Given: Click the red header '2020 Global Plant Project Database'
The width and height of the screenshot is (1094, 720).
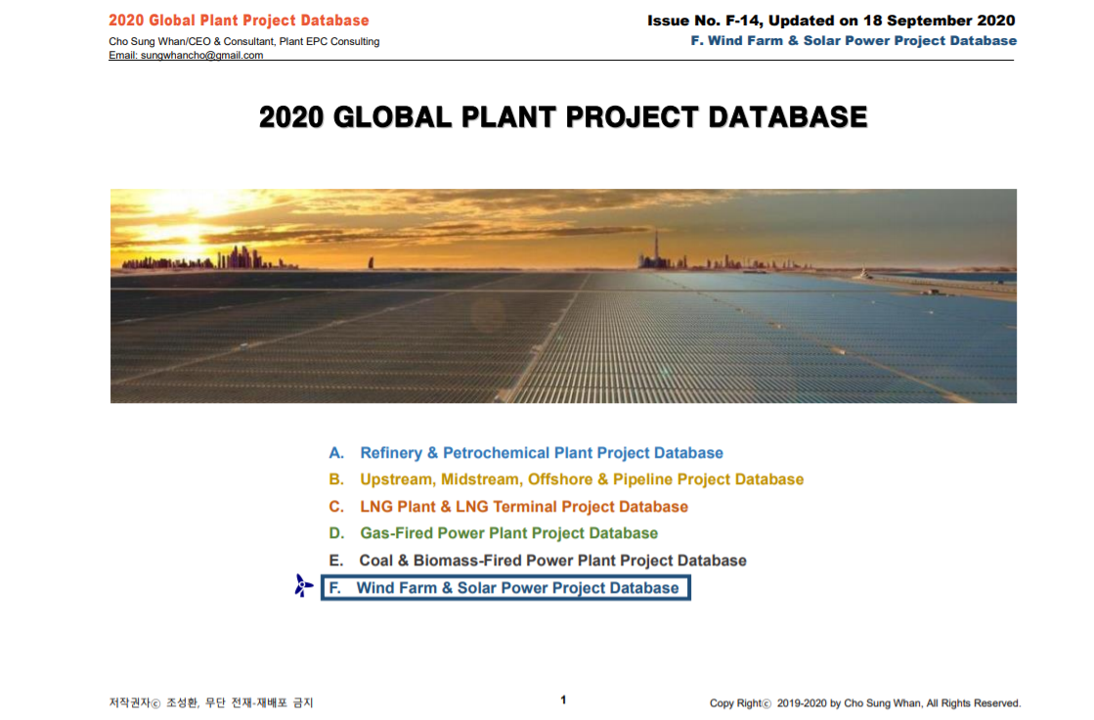Looking at the screenshot, I should pyautogui.click(x=239, y=20).
